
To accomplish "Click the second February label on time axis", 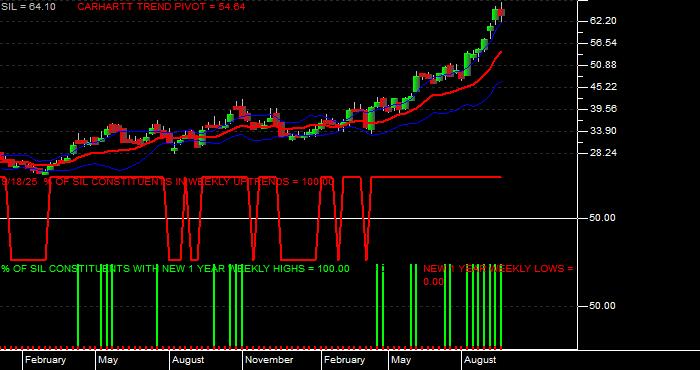I will [344, 360].
